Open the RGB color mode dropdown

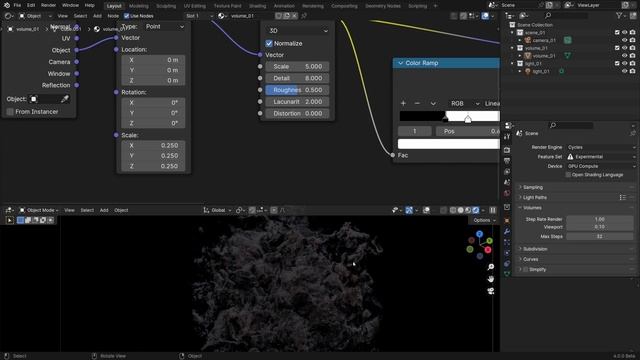[x=464, y=104]
